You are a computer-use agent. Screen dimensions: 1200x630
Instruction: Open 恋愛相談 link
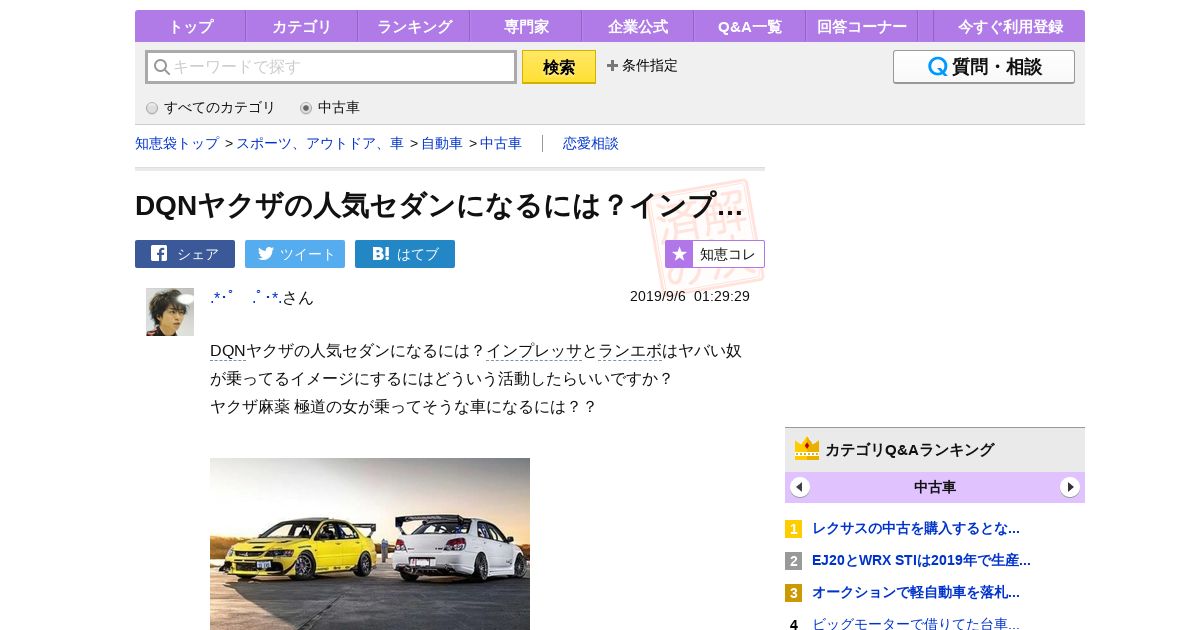pyautogui.click(x=591, y=143)
